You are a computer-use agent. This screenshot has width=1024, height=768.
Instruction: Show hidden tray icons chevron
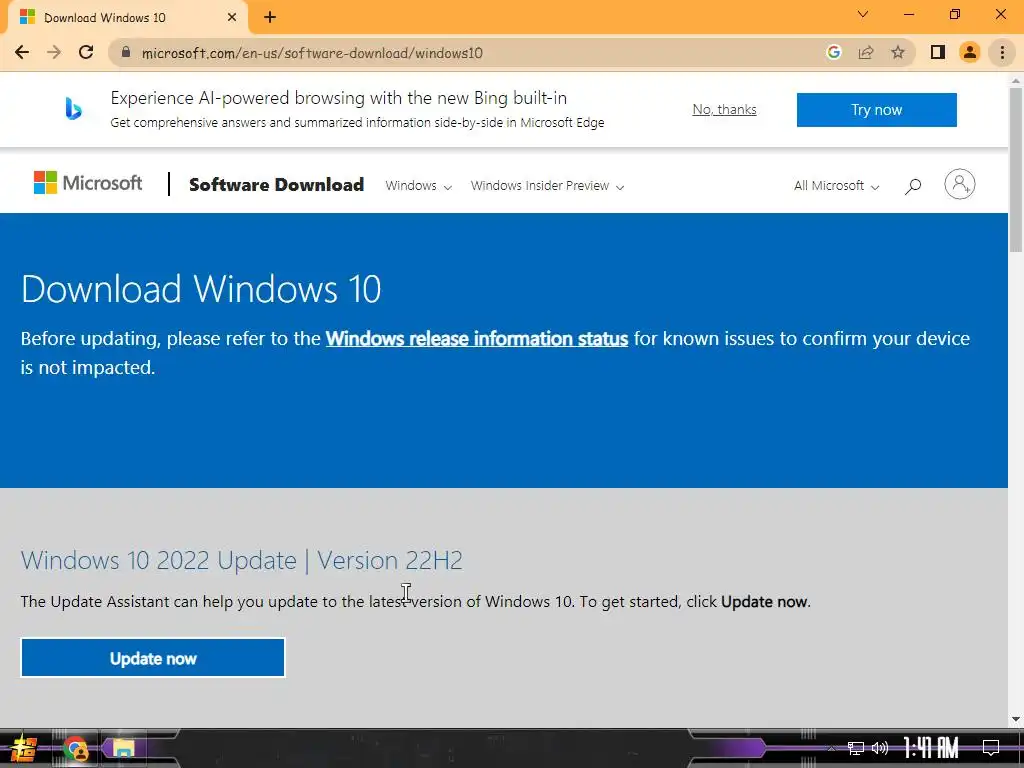point(831,748)
